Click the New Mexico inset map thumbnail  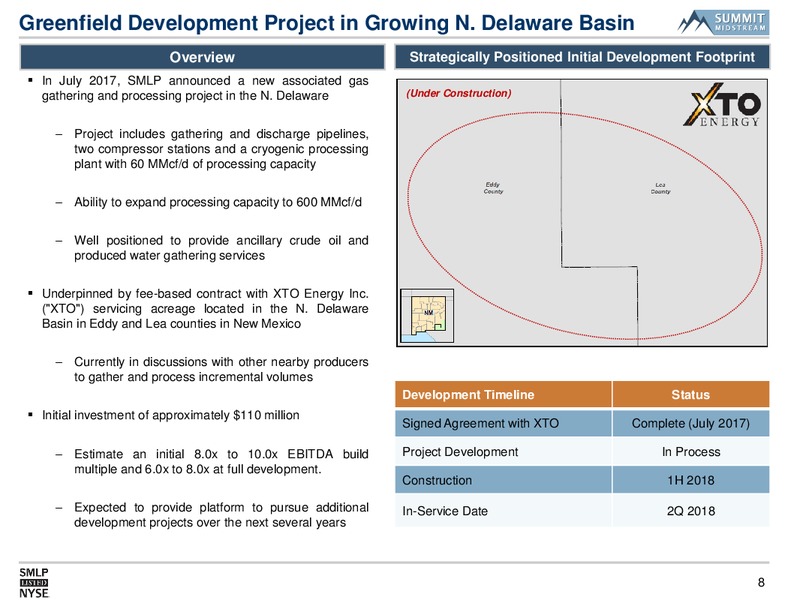[427, 316]
